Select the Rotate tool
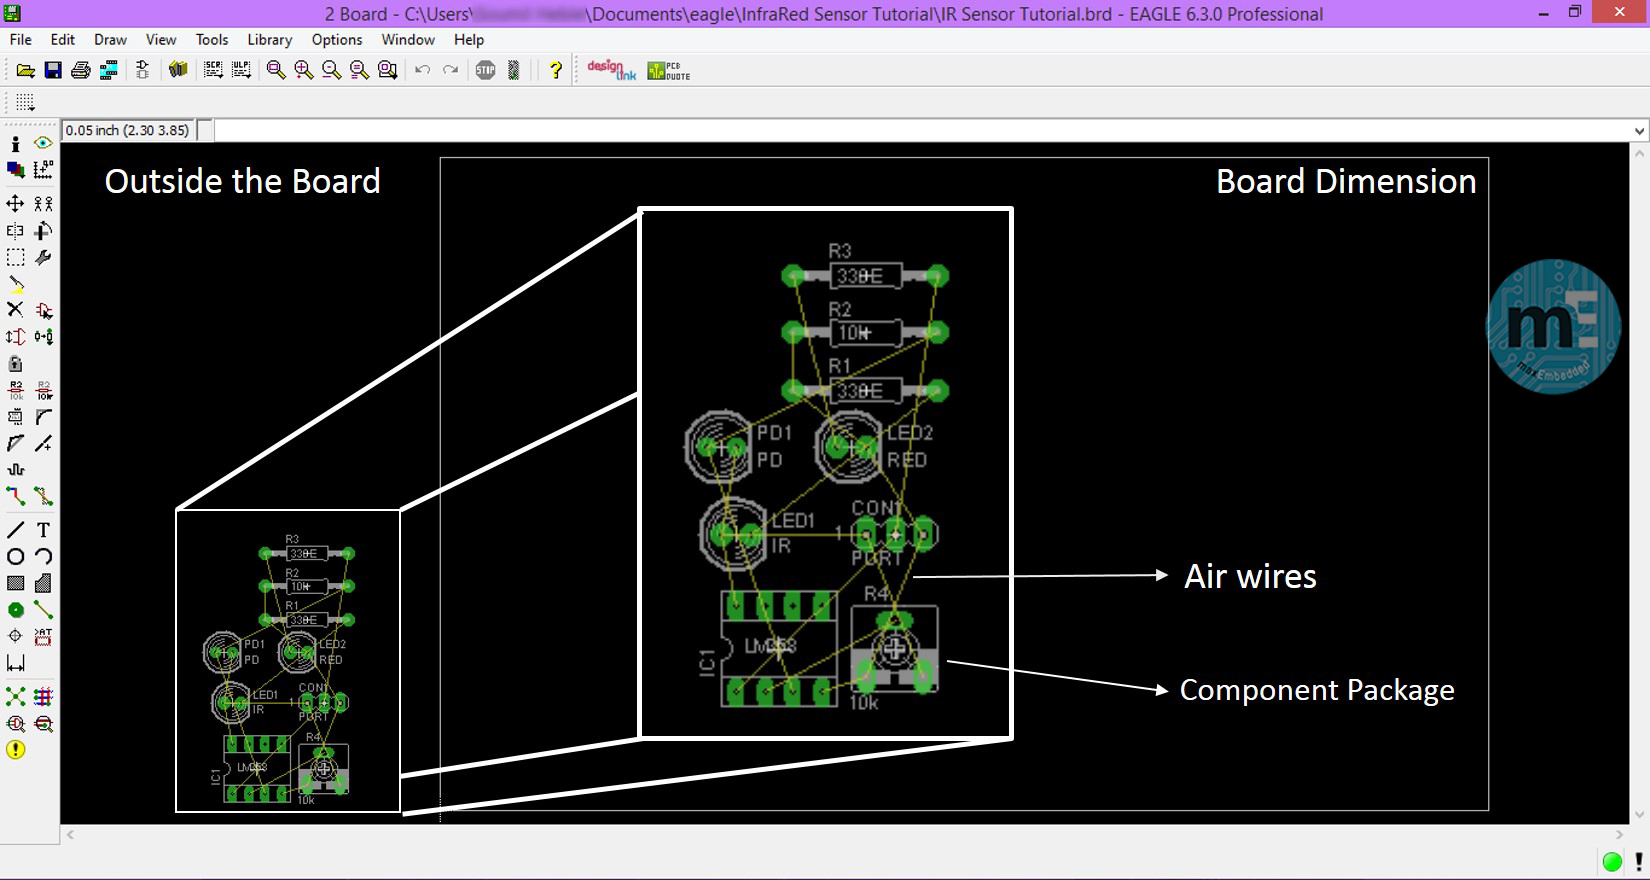Image resolution: width=1650 pixels, height=880 pixels. point(43,231)
